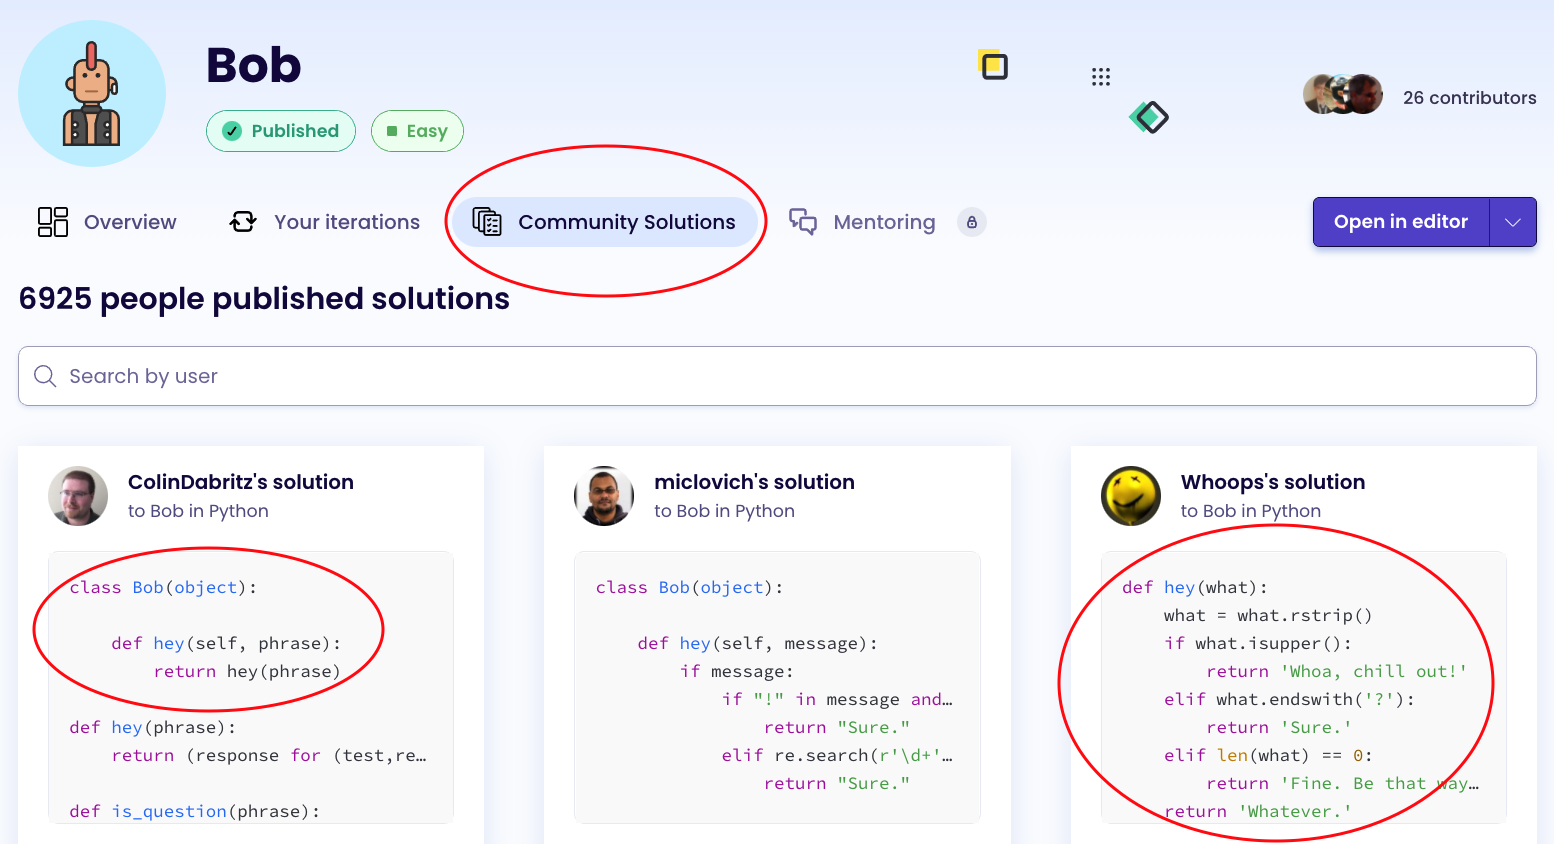Screen dimensions: 1554x844
Task: Click the magnifying glass search icon
Action: coord(45,376)
